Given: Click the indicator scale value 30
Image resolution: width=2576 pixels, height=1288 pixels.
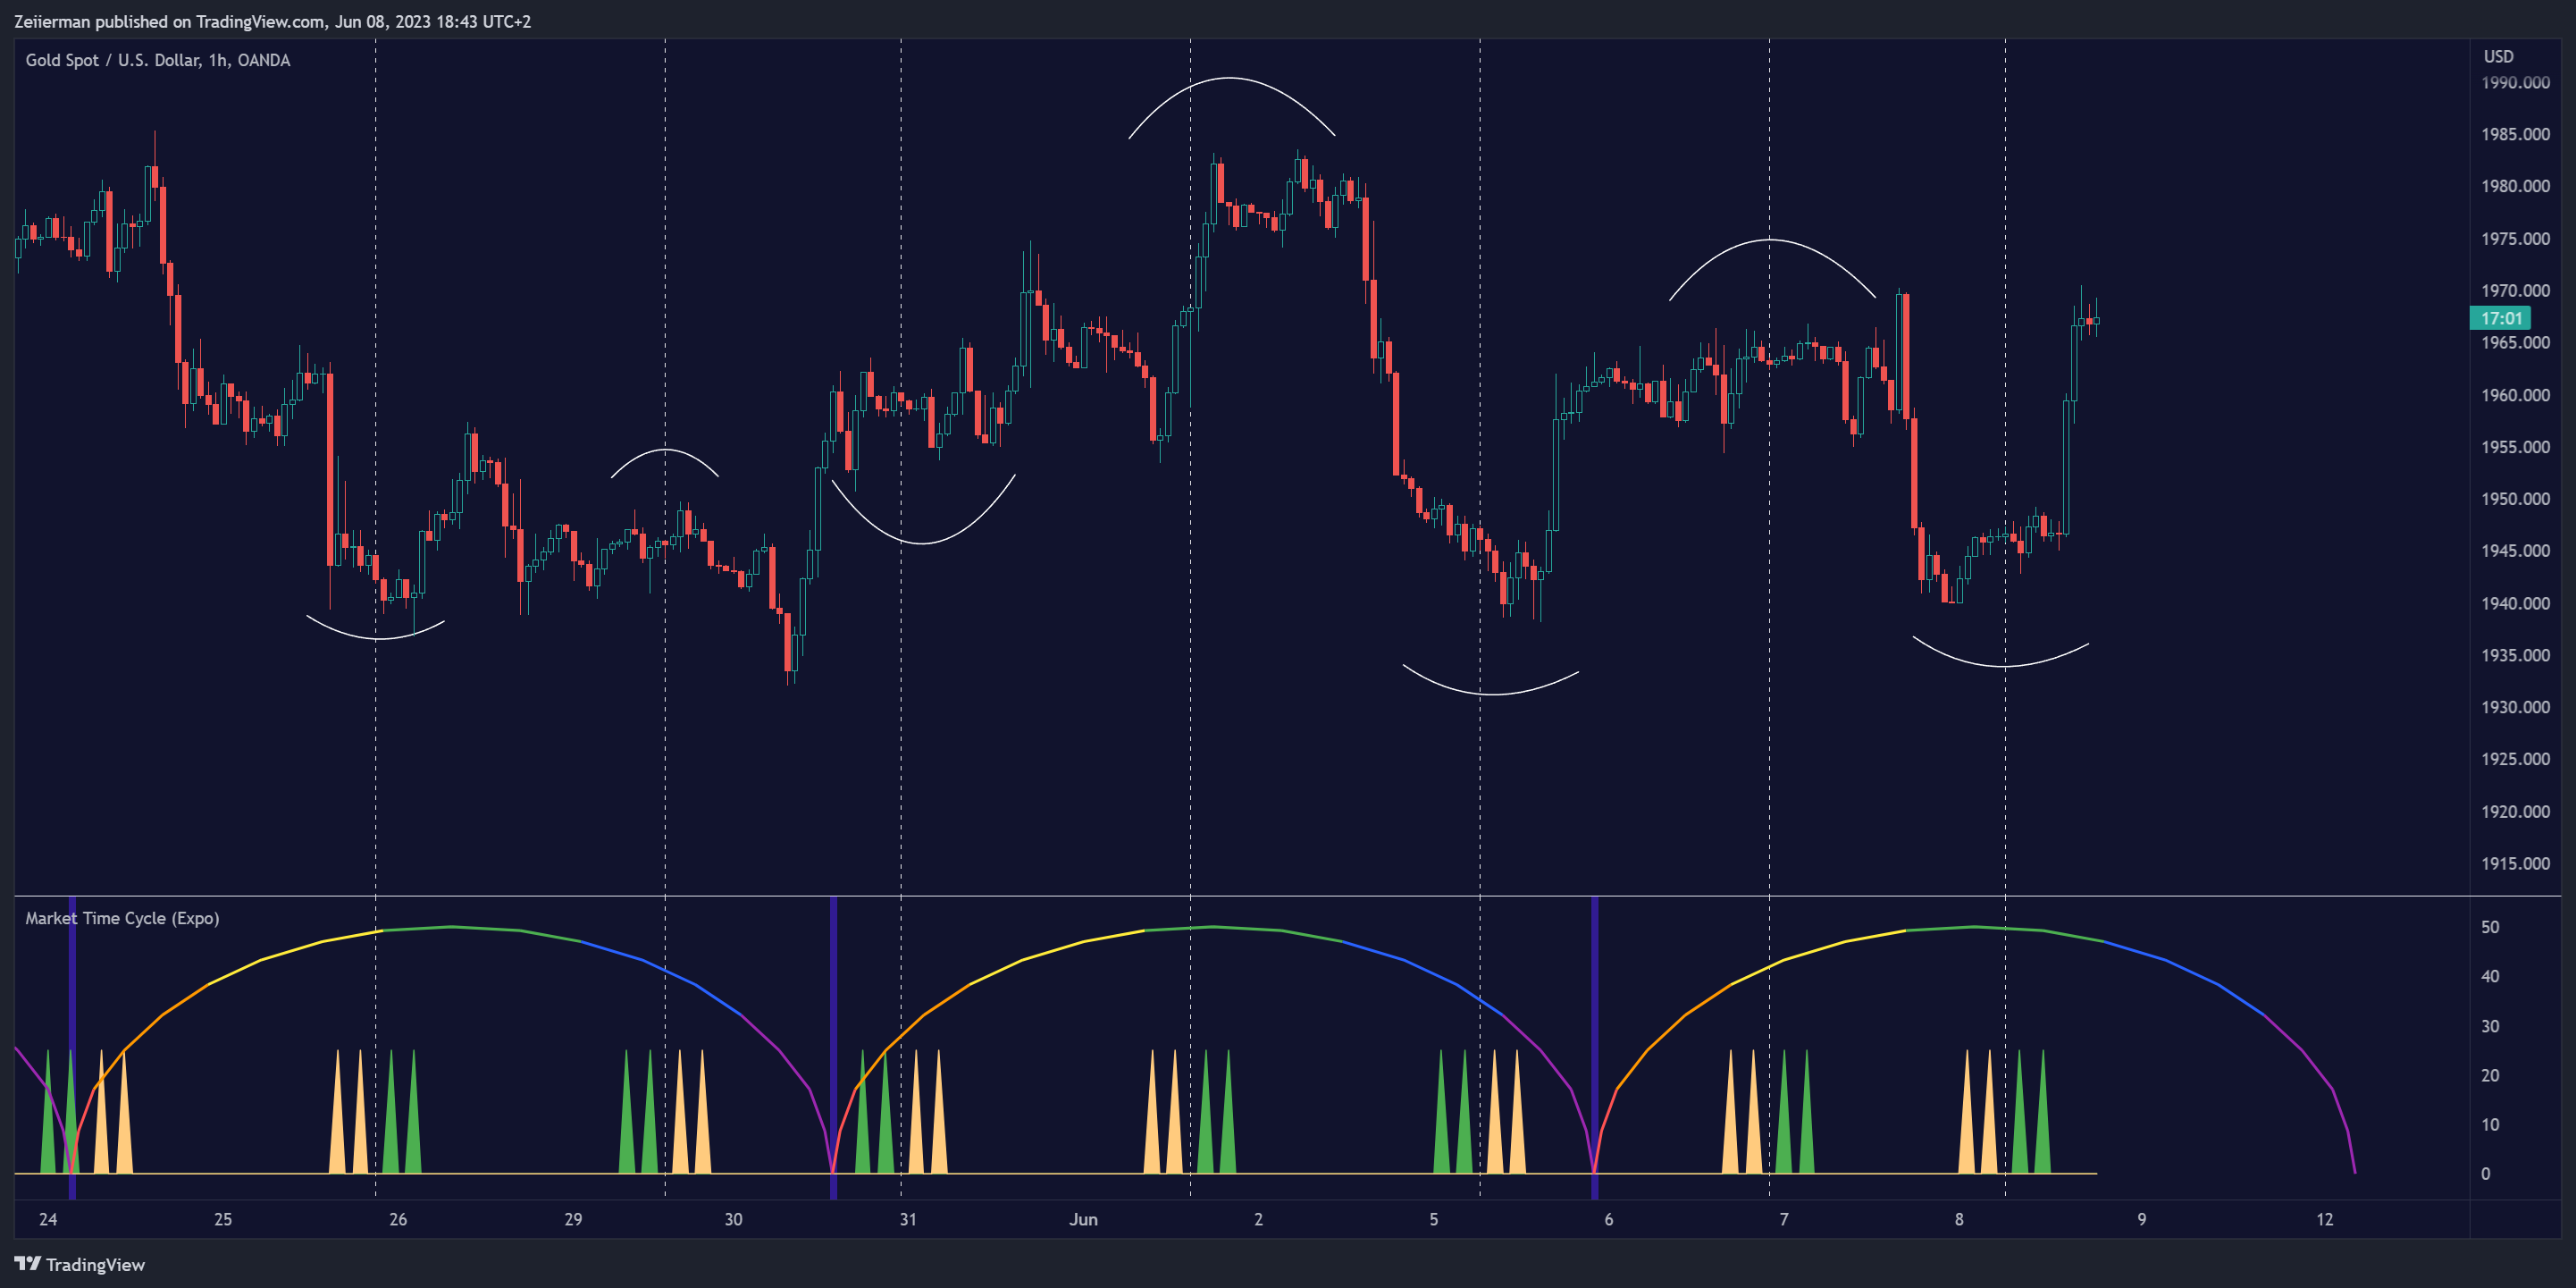Looking at the screenshot, I should point(2490,1026).
